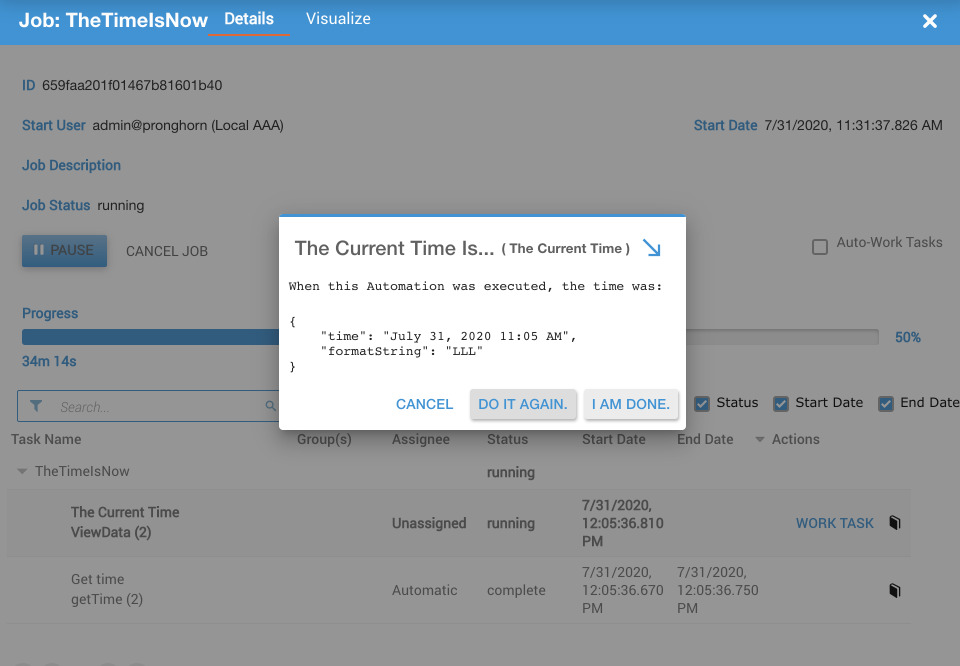Select the Details tab
Screen dimensions: 960x666
249,19
